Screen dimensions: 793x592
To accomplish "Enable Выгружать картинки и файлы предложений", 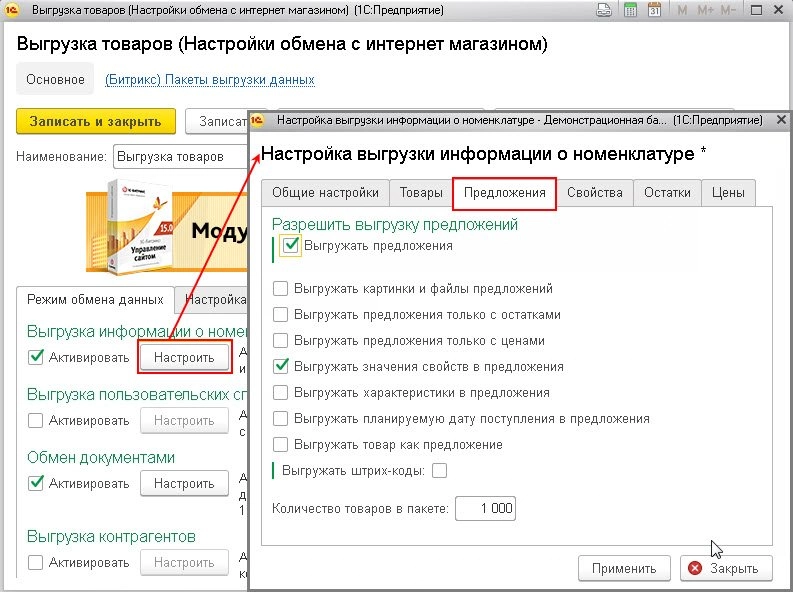I will pos(281,289).
